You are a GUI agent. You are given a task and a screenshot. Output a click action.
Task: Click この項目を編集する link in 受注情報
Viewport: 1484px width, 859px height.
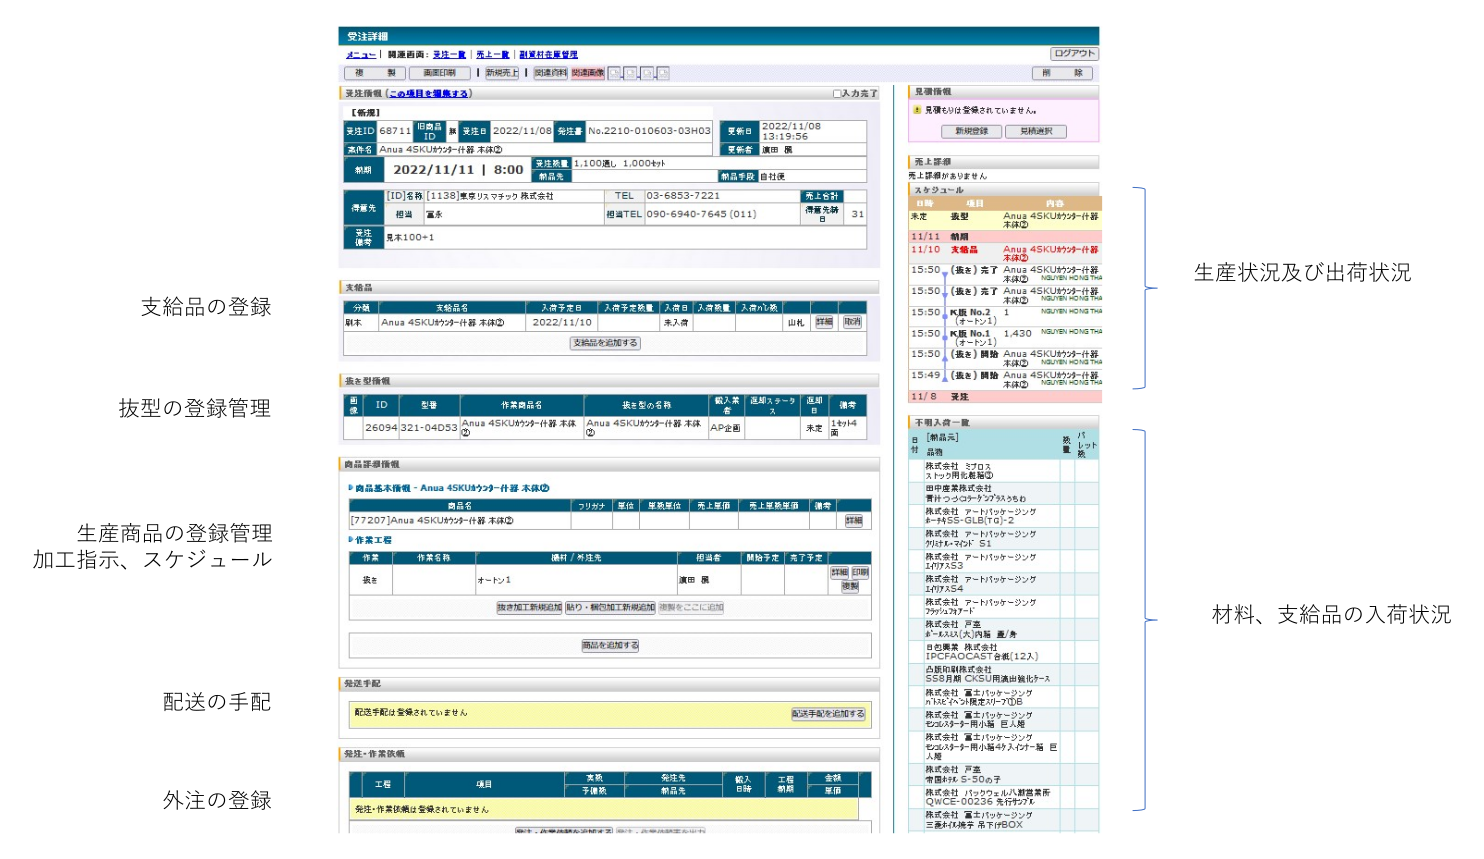428,94
